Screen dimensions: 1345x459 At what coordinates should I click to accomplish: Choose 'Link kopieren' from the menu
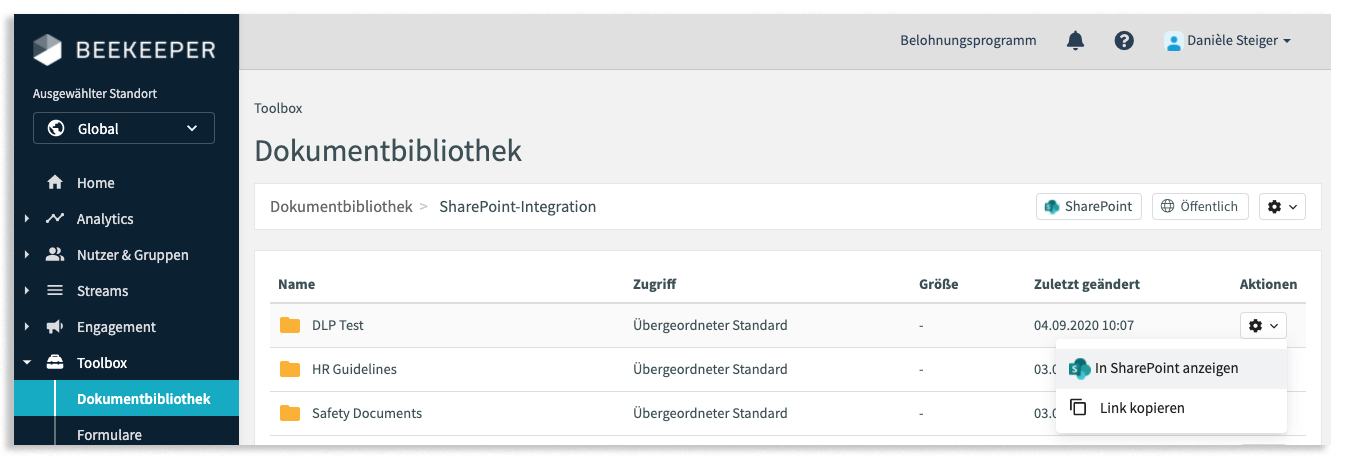[x=1141, y=408]
